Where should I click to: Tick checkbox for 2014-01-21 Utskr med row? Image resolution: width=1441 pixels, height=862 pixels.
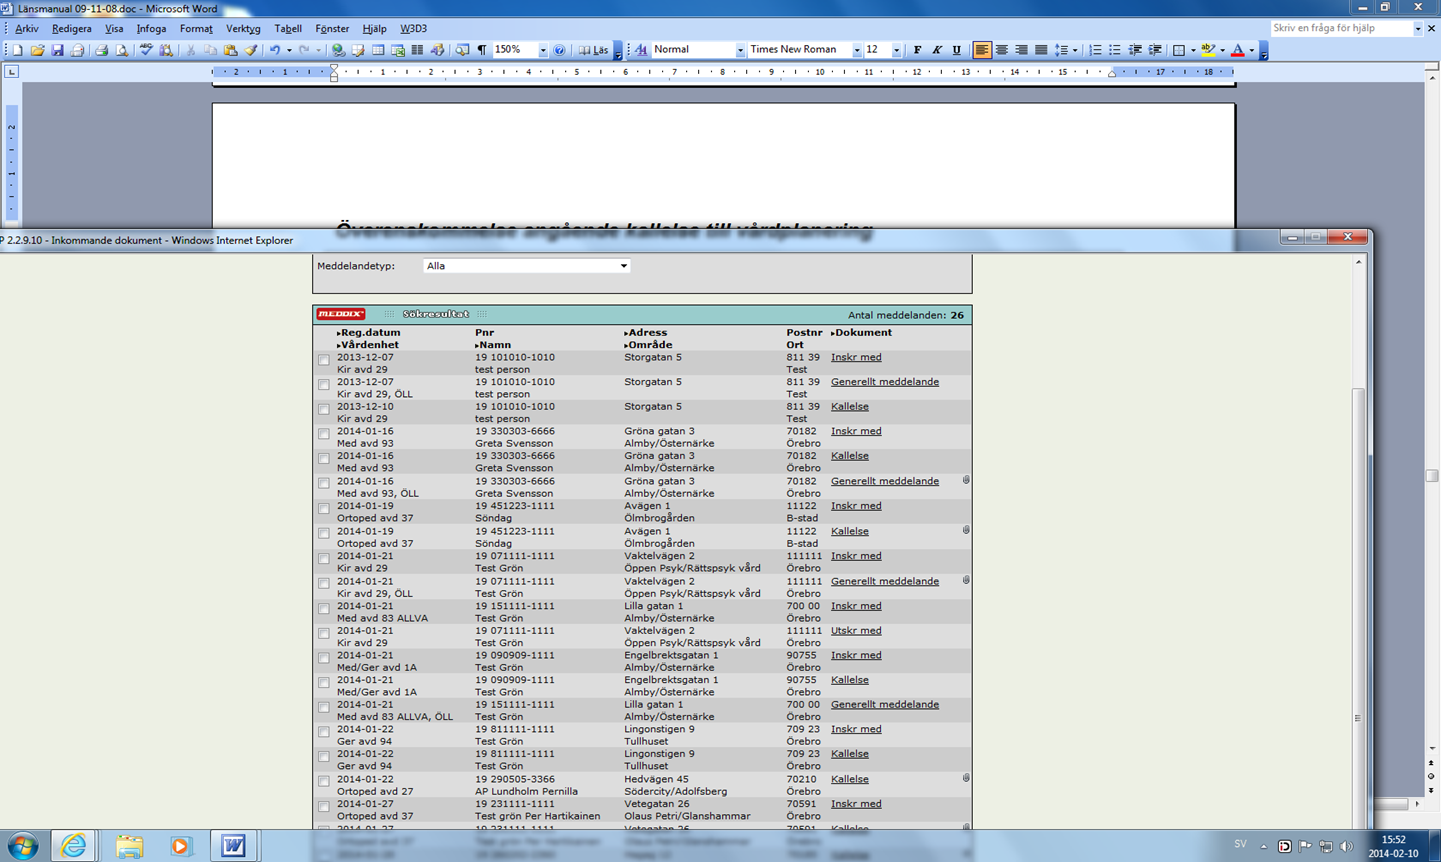[x=324, y=634]
